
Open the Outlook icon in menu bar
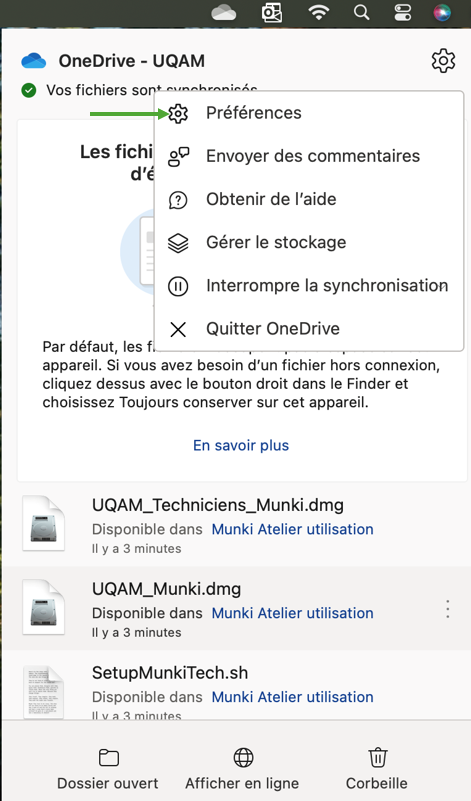(272, 12)
